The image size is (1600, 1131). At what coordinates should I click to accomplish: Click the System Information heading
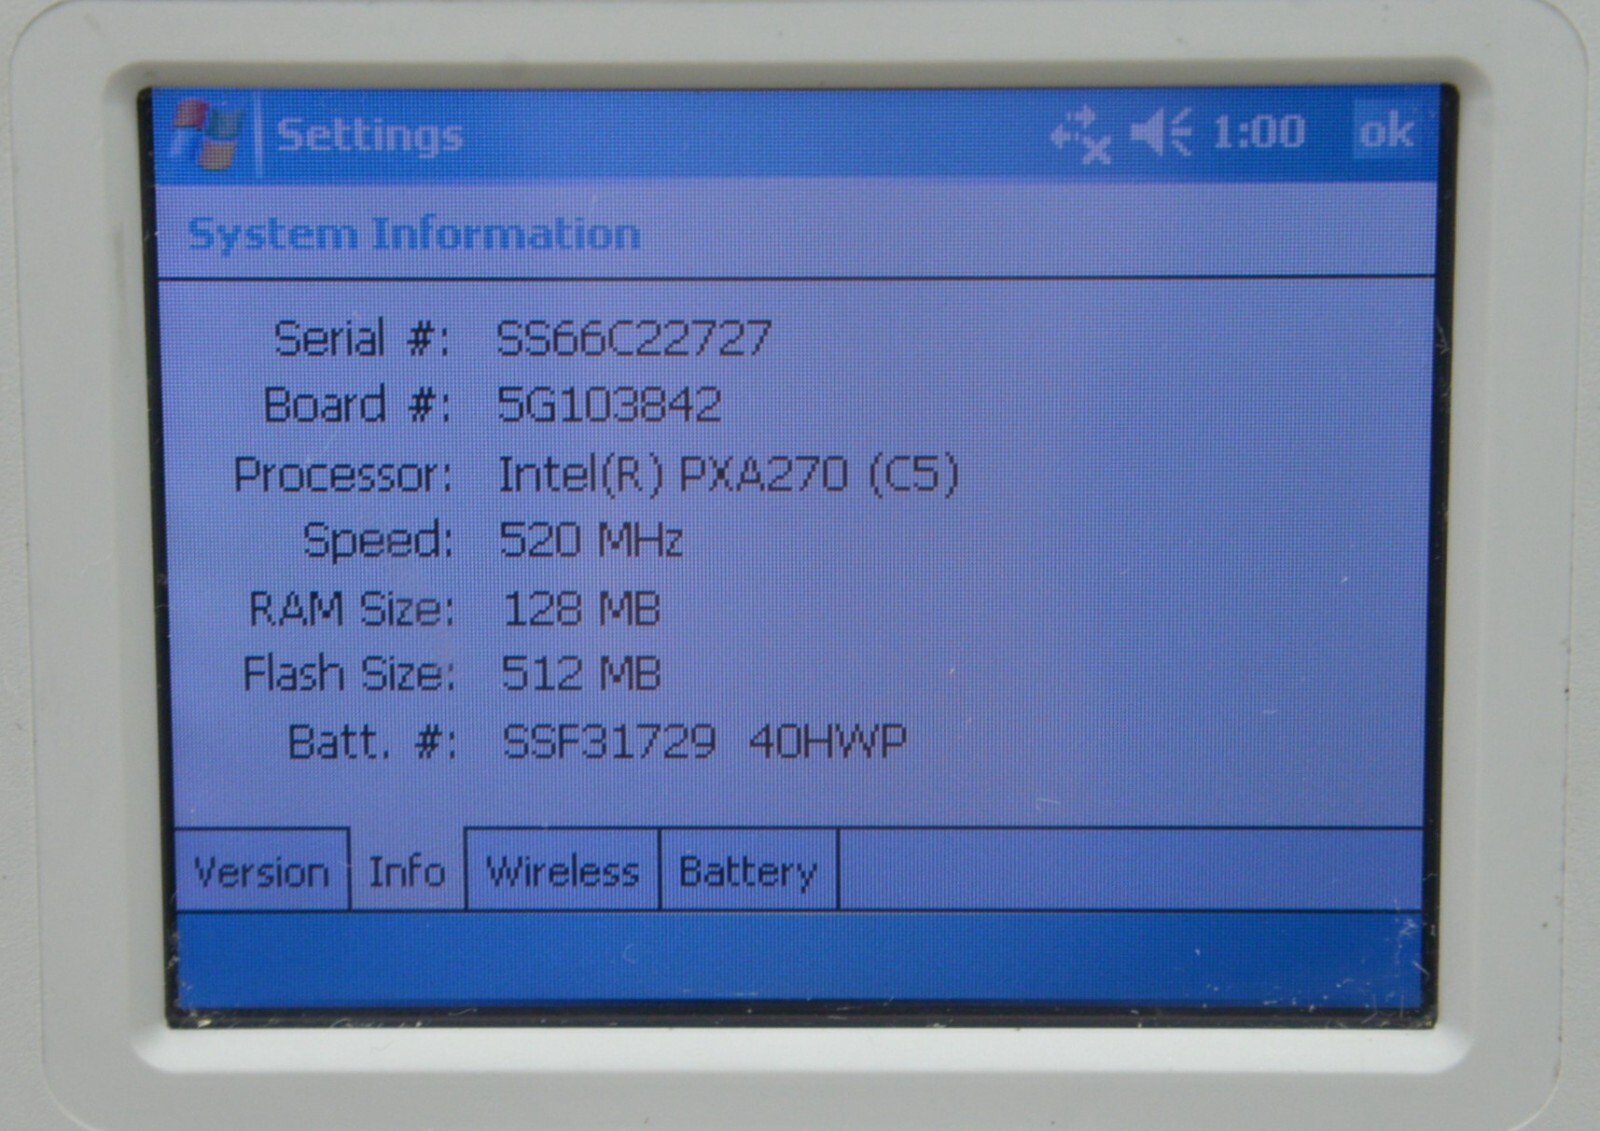click(x=414, y=234)
